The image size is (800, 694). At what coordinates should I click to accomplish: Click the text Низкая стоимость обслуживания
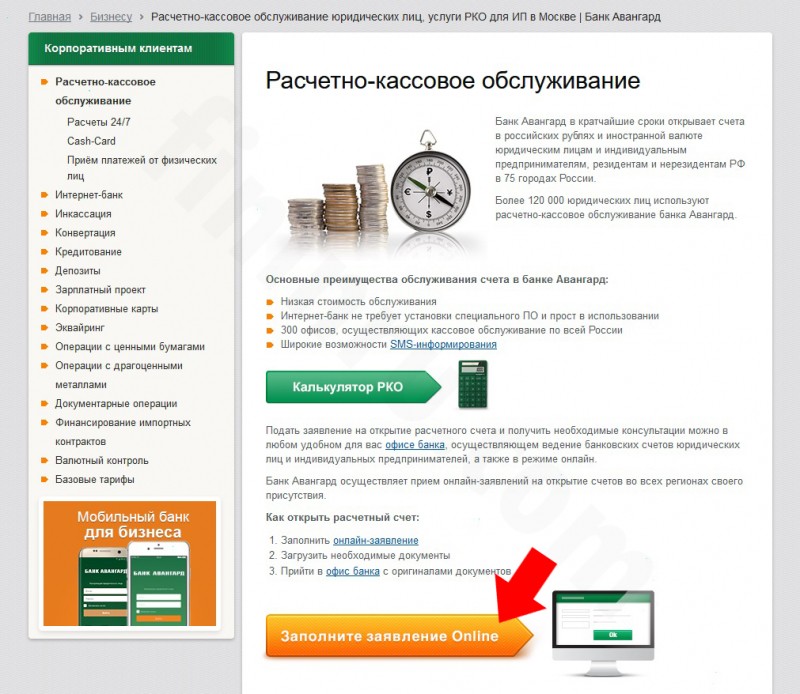click(x=359, y=302)
